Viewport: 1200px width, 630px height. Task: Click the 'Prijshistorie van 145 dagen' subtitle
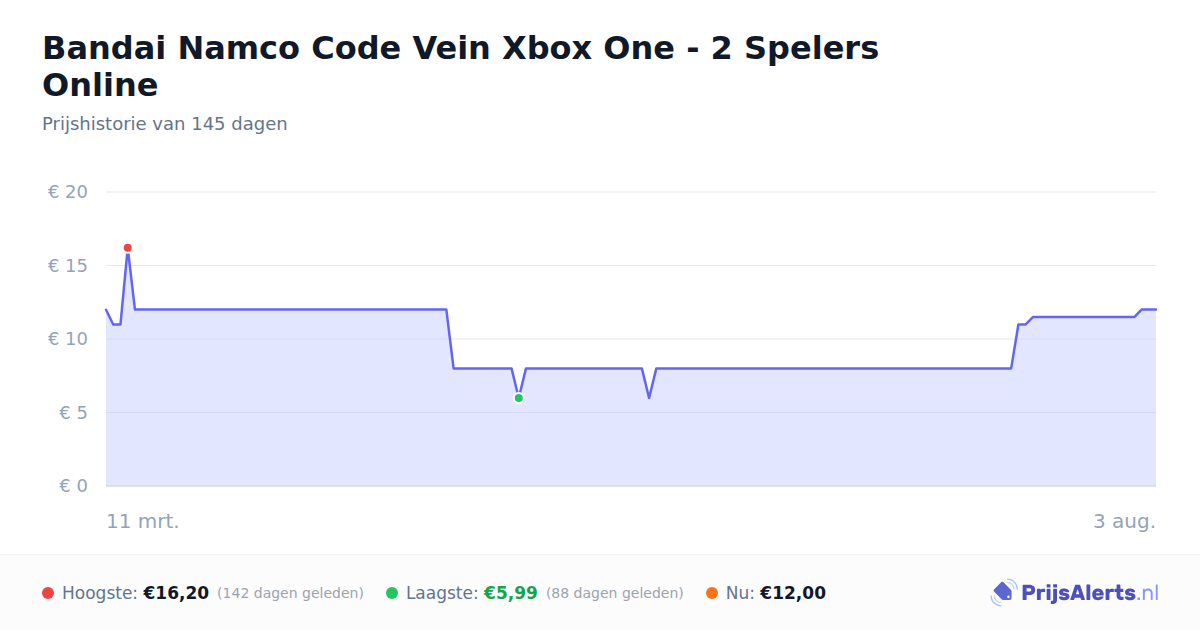165,124
